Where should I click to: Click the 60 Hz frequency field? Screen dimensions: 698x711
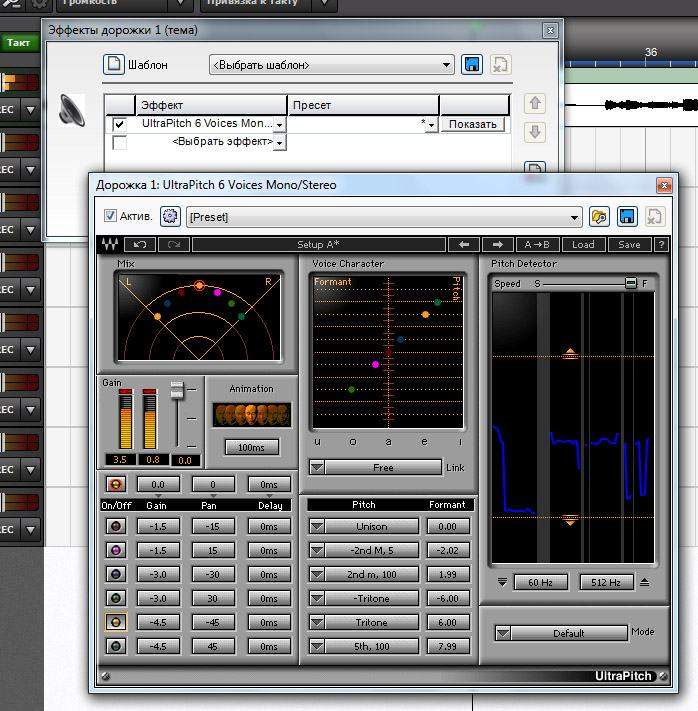click(x=540, y=582)
